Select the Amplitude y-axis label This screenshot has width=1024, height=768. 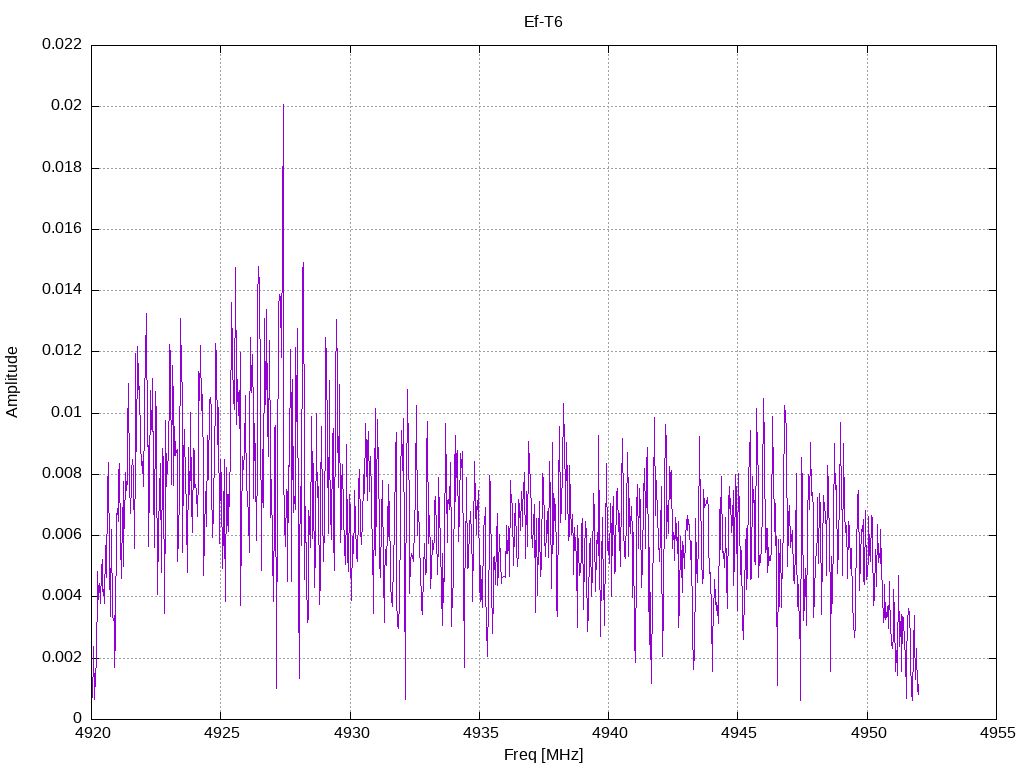click(12, 382)
